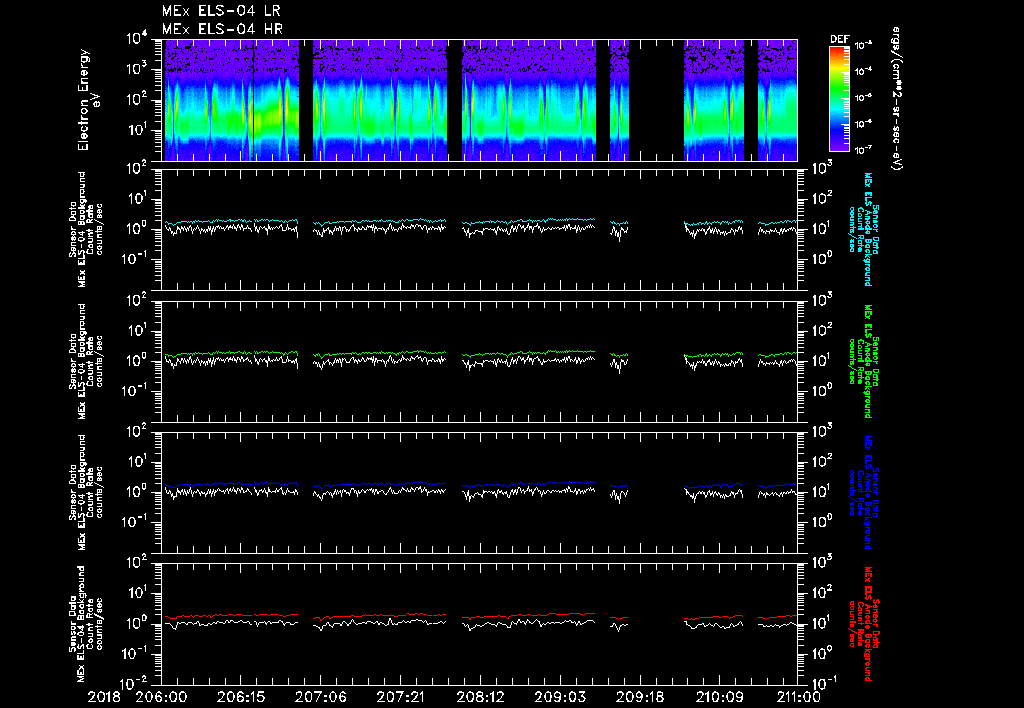Click the "210:09" time axis label
The height and width of the screenshot is (708, 1024).
pos(718,697)
